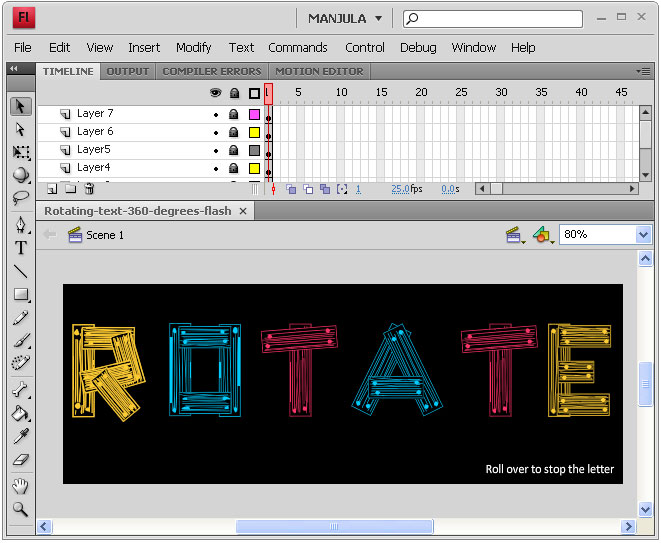The width and height of the screenshot is (661, 543).
Task: Open the Edit Scene dropdown
Action: [x=515, y=235]
